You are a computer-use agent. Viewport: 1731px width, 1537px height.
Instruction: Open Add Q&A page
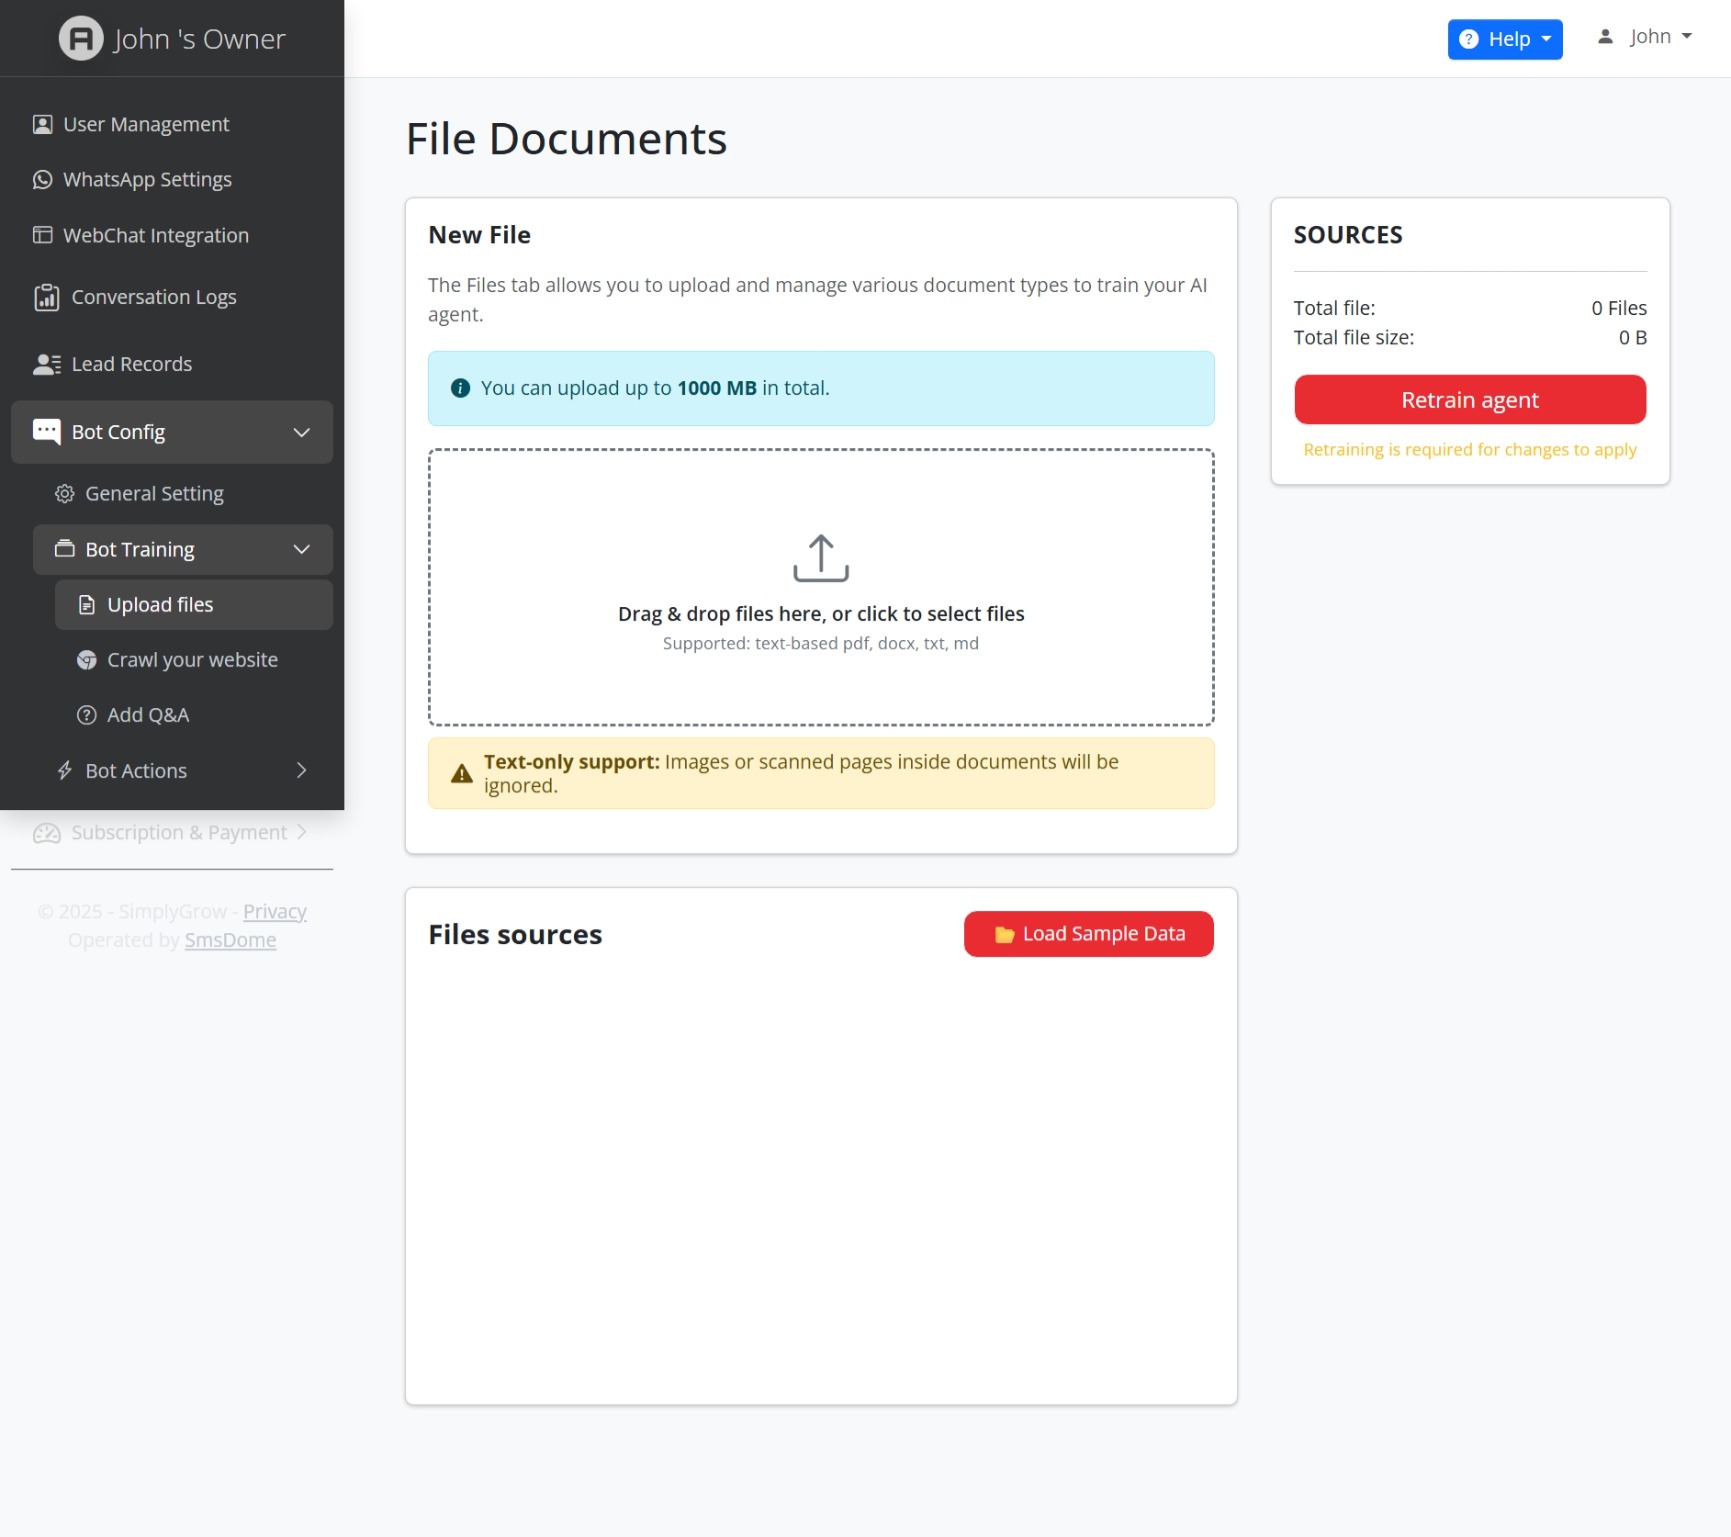coord(194,715)
